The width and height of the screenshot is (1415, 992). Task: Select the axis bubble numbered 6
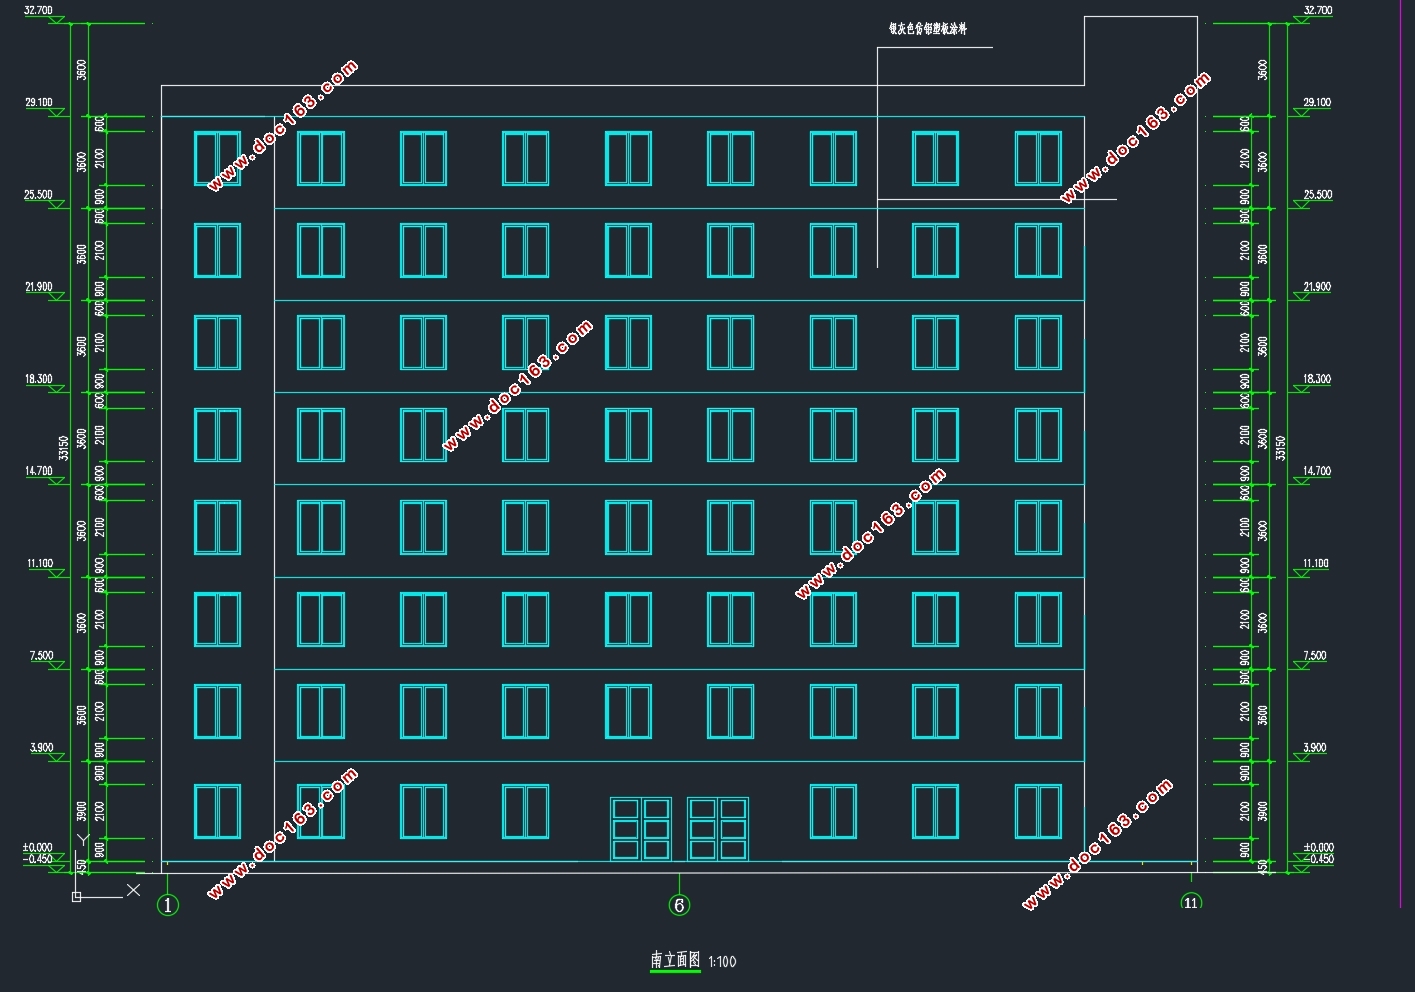[x=679, y=905]
